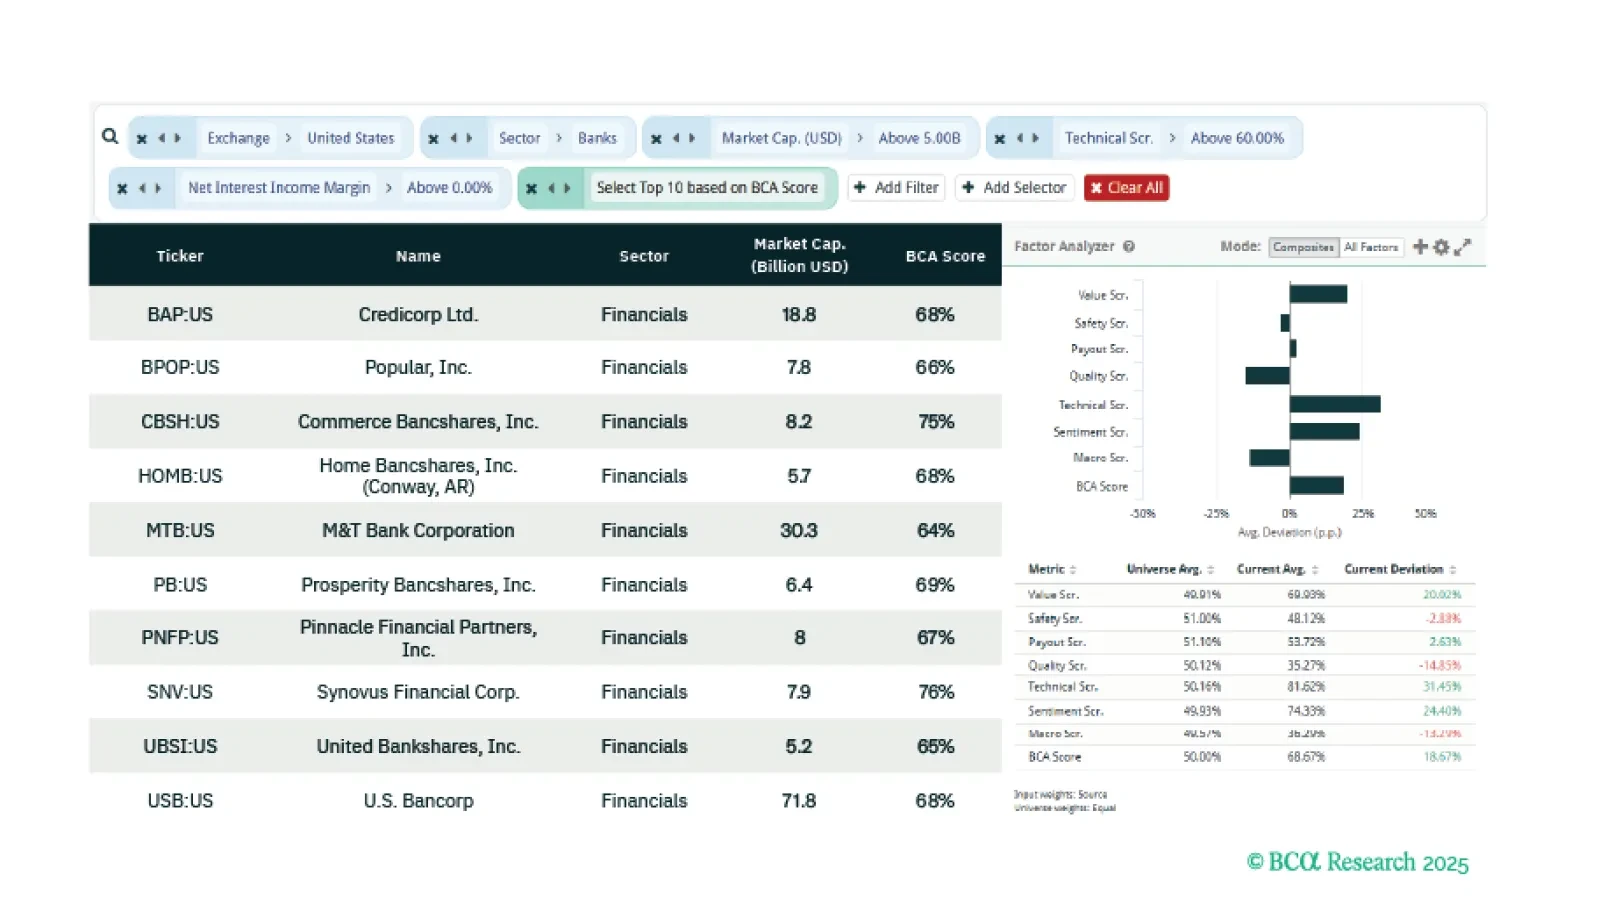
Task: Move the Market Cap filter right with its arrow
Action: click(x=691, y=139)
